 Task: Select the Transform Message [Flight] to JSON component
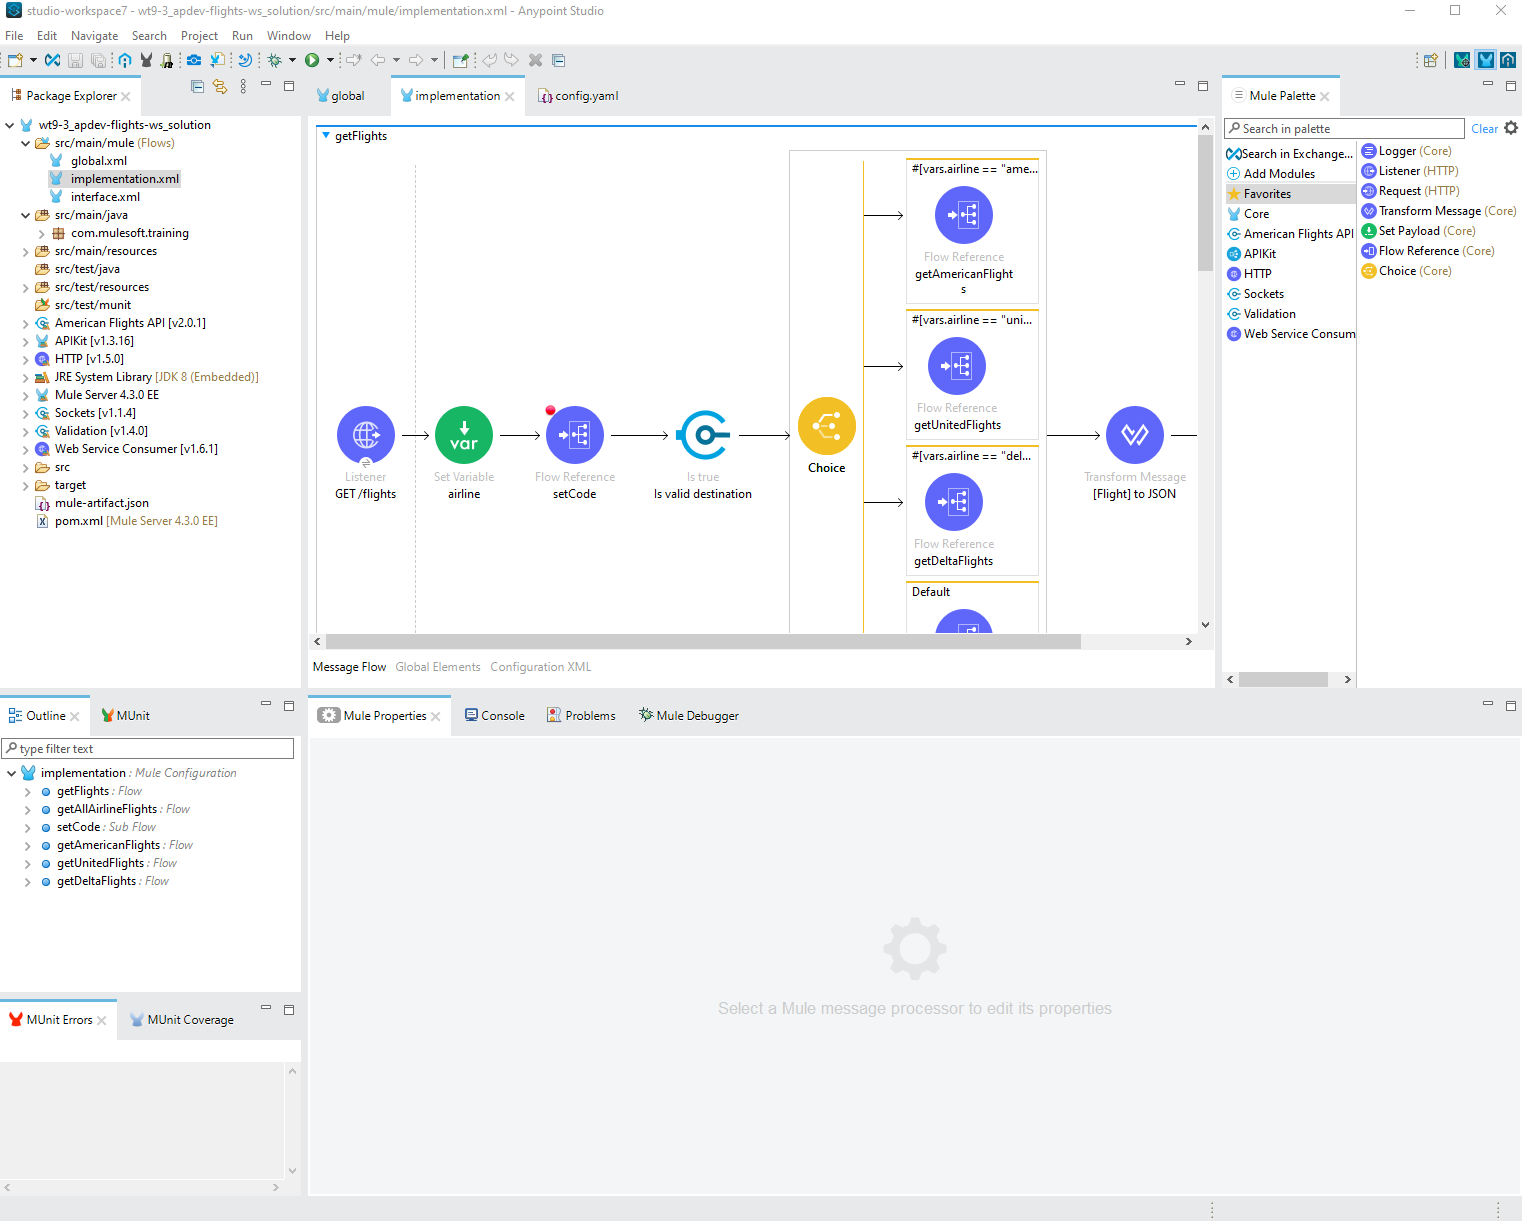pos(1134,434)
